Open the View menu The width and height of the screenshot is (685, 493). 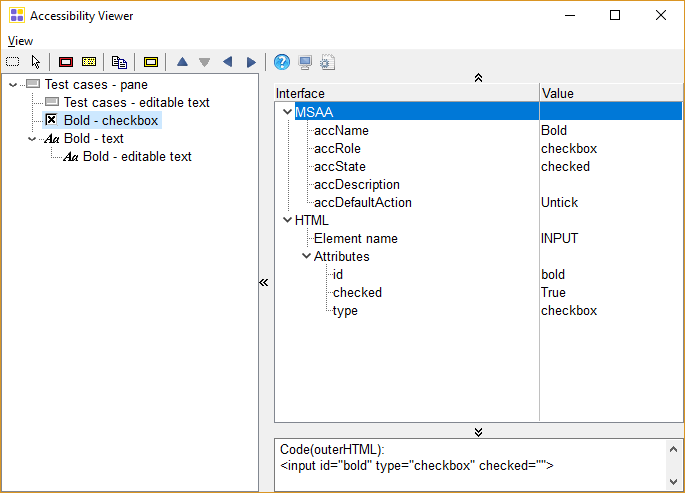pos(20,41)
